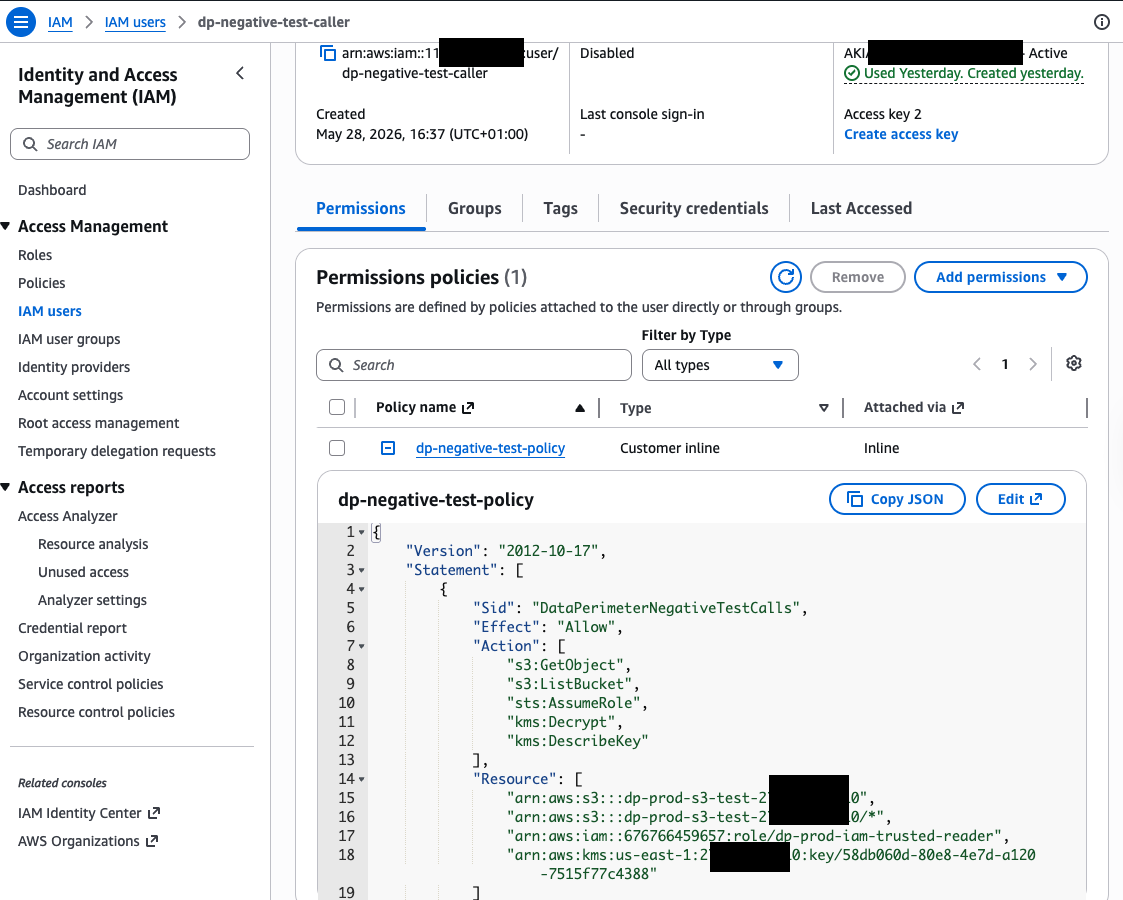The image size is (1123, 900).
Task: Open Dashboard in the sidebar
Action: coord(52,190)
